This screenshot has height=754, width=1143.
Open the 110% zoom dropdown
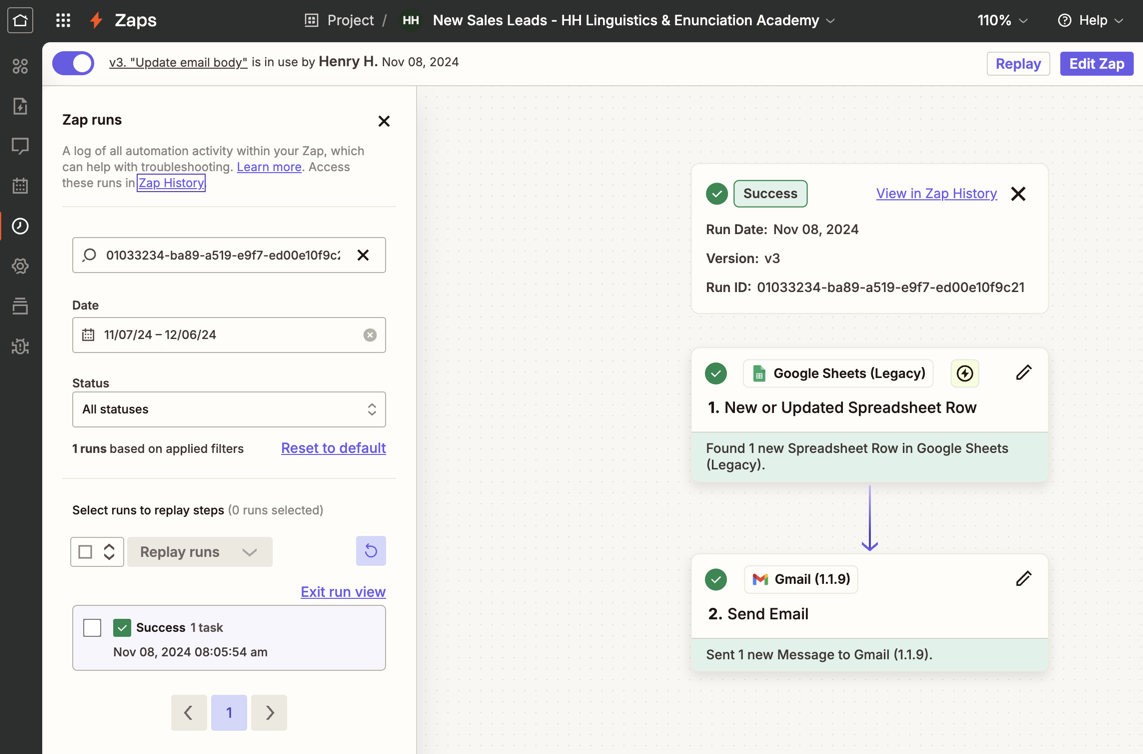[x=1002, y=20]
